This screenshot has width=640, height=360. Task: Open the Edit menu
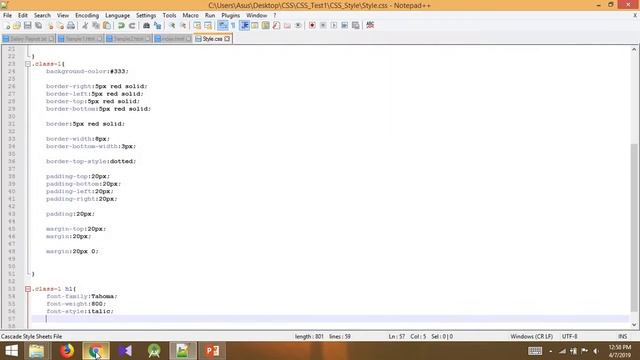[x=23, y=15]
